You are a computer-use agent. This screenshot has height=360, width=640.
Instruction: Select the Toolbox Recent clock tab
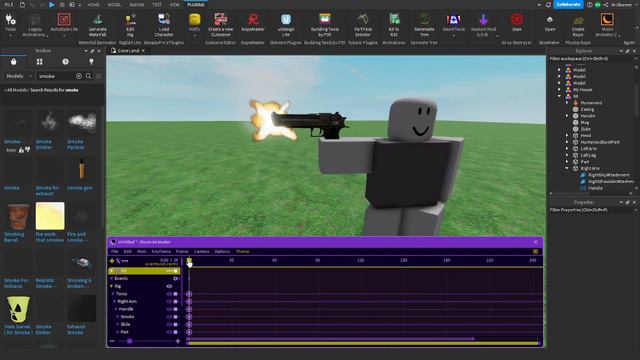(65, 62)
